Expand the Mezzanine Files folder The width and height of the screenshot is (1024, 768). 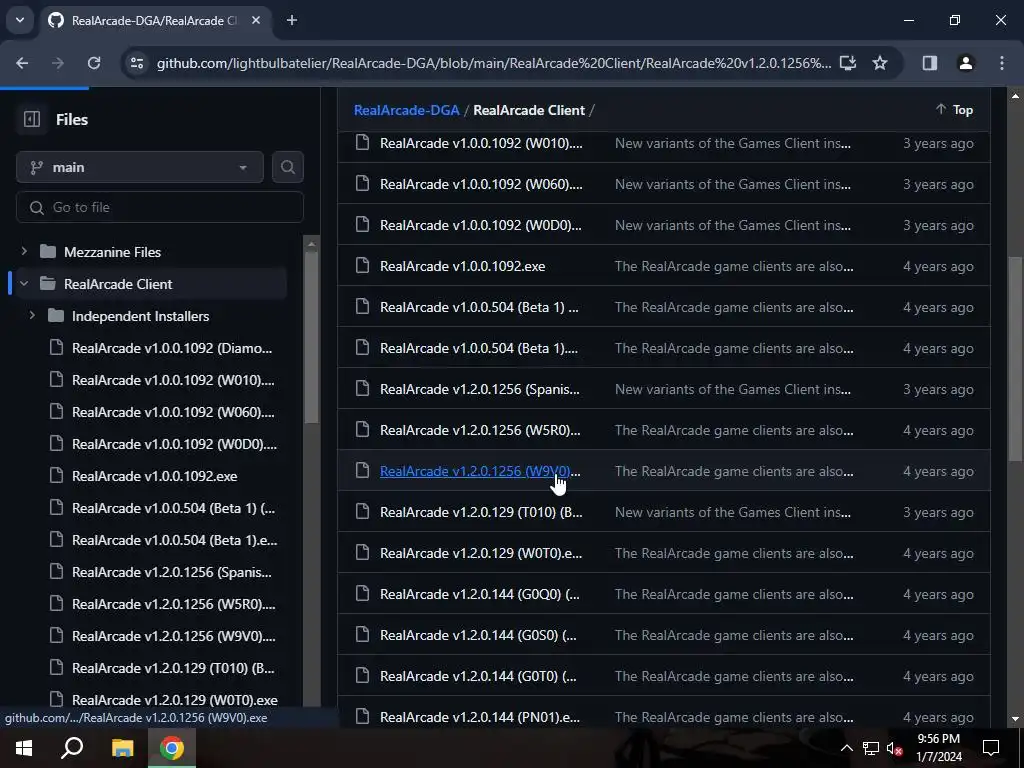(24, 251)
